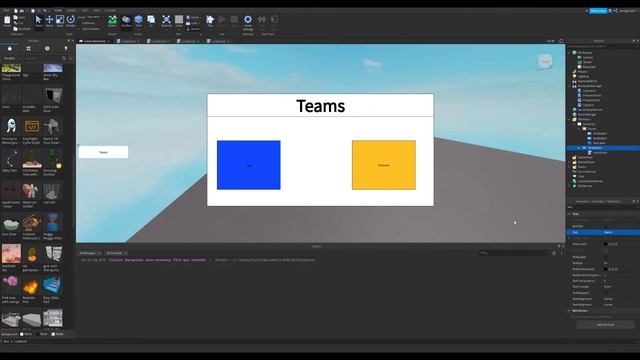Click the Team Test icon

[x=262, y=21]
